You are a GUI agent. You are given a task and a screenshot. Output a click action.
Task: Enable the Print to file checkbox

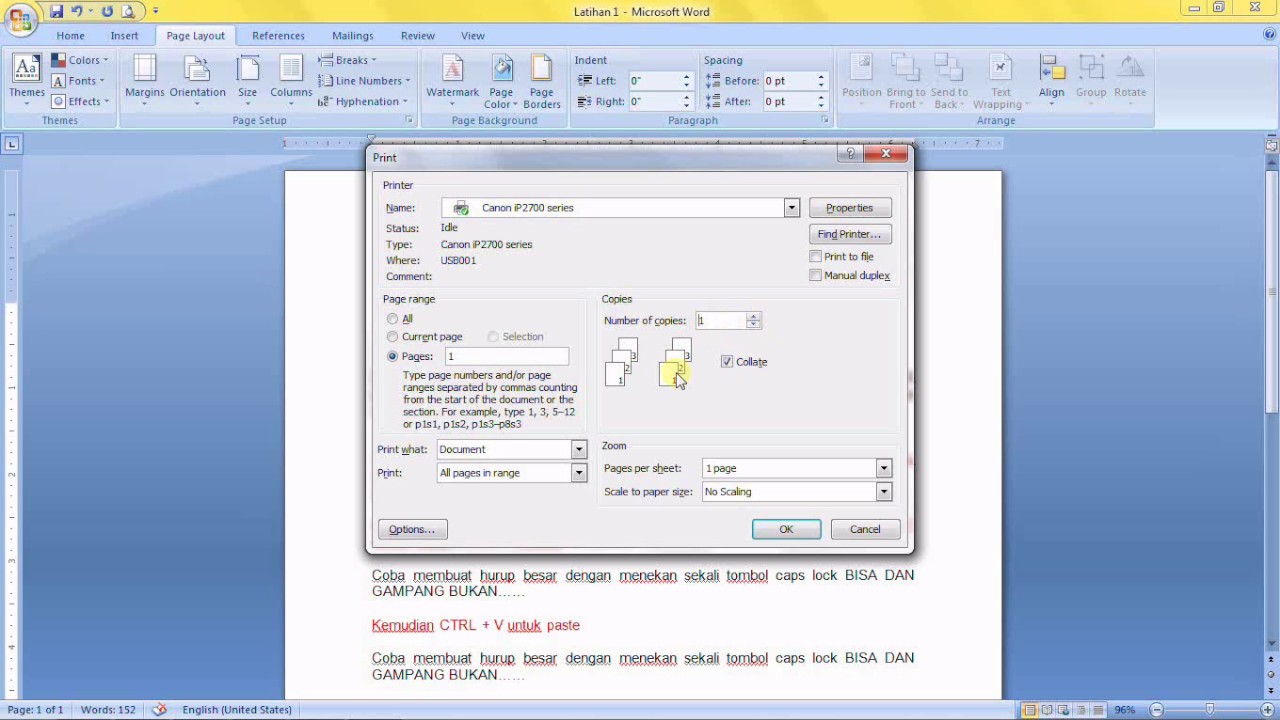tap(815, 257)
